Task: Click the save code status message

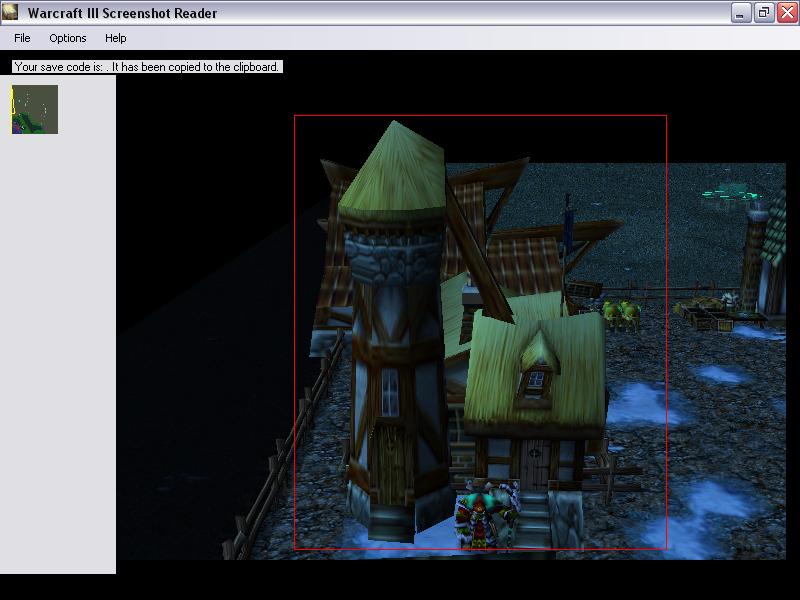Action: (147, 67)
